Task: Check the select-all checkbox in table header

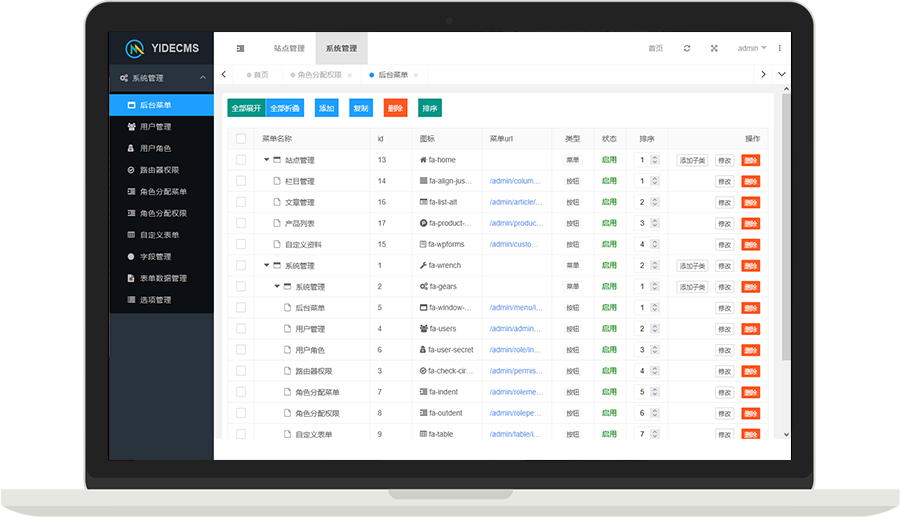Action: [241, 139]
